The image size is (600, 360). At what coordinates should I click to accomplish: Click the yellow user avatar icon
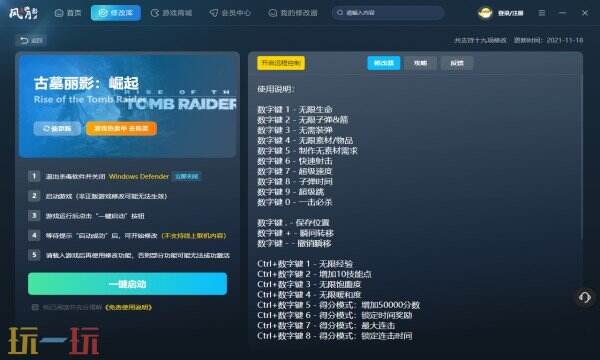click(x=485, y=13)
